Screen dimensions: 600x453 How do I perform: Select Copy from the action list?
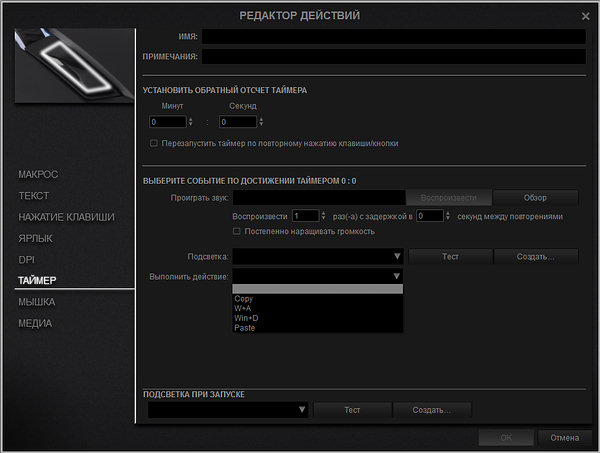click(x=244, y=298)
